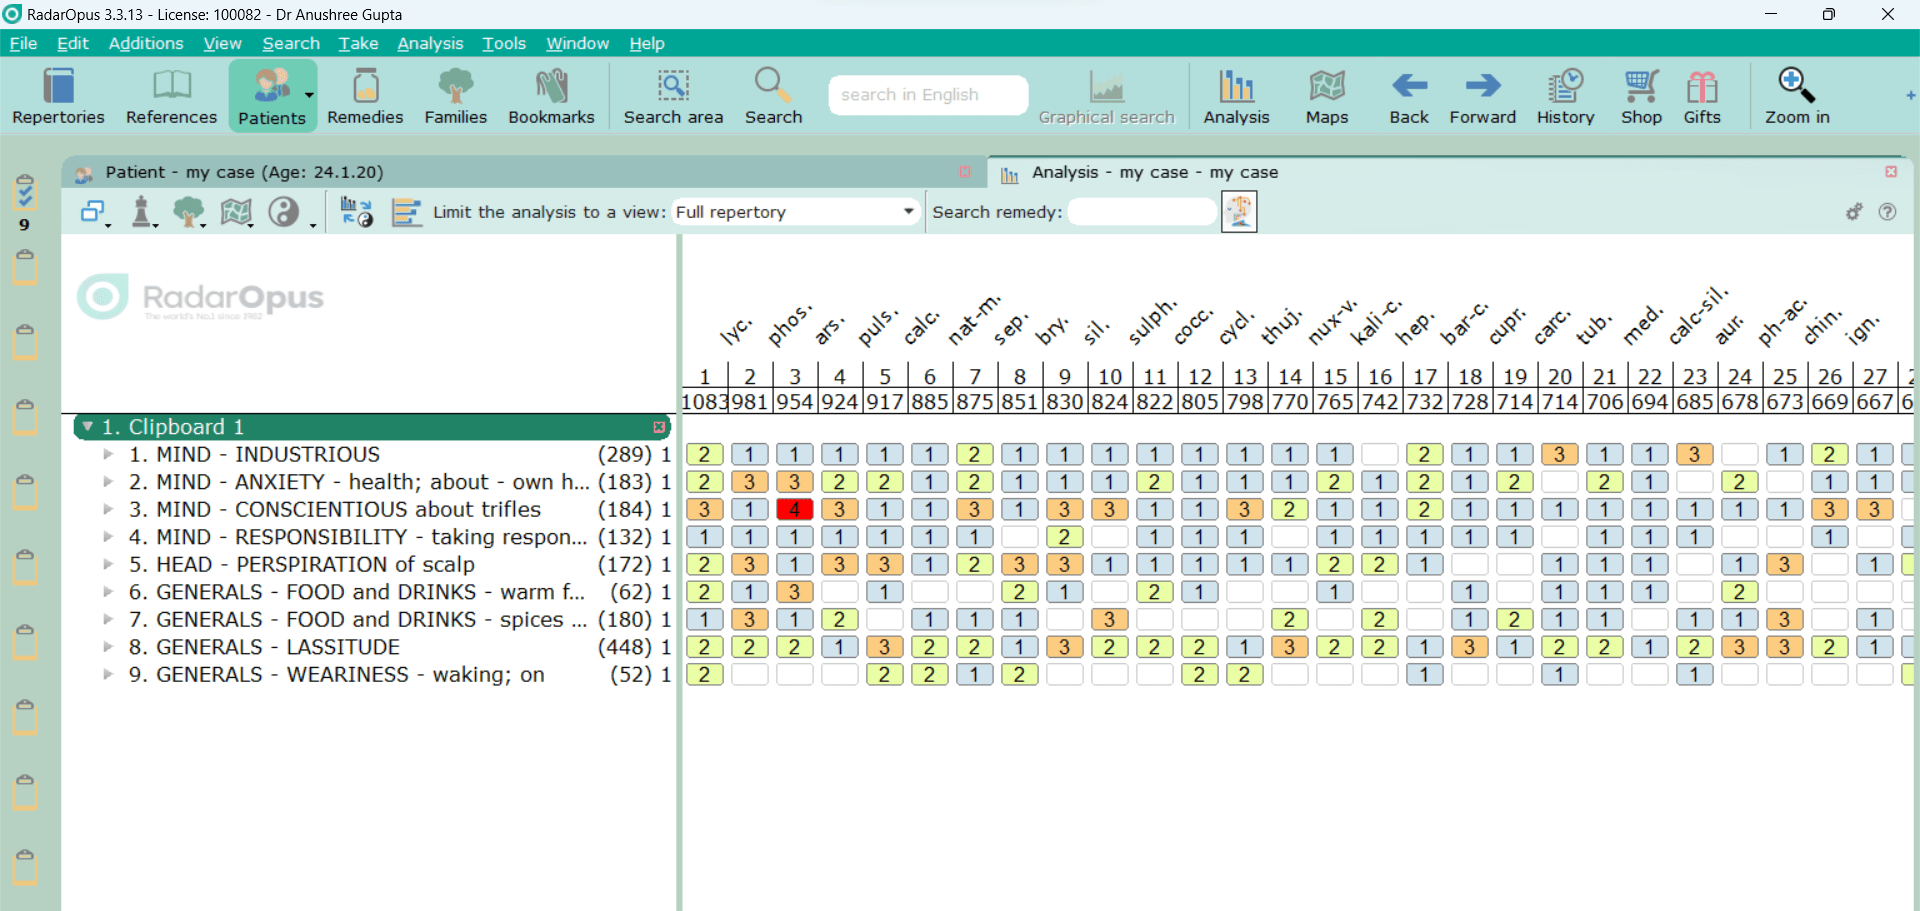1920x911 pixels.
Task: Click the lyc. grade 2 cell in WEARINESS row
Action: coord(704,675)
